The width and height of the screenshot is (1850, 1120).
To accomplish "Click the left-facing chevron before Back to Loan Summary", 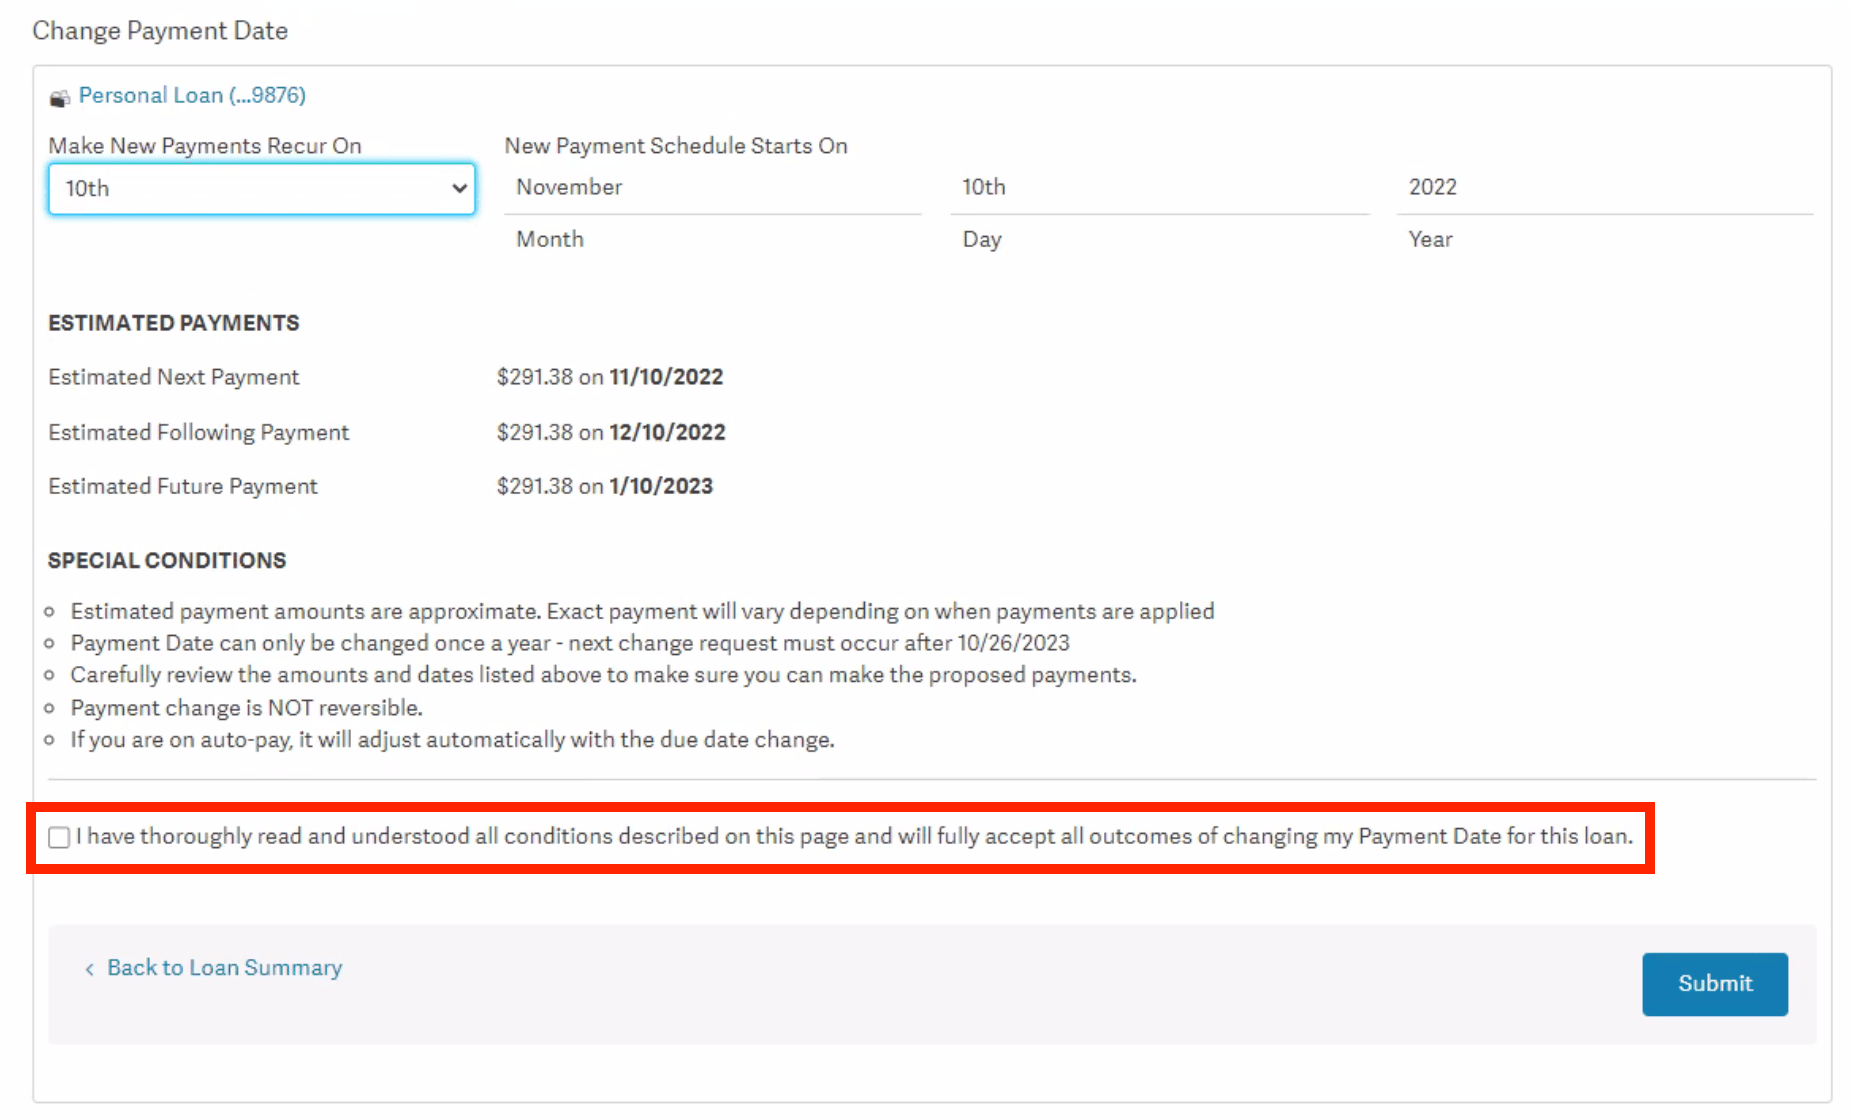I will (89, 968).
